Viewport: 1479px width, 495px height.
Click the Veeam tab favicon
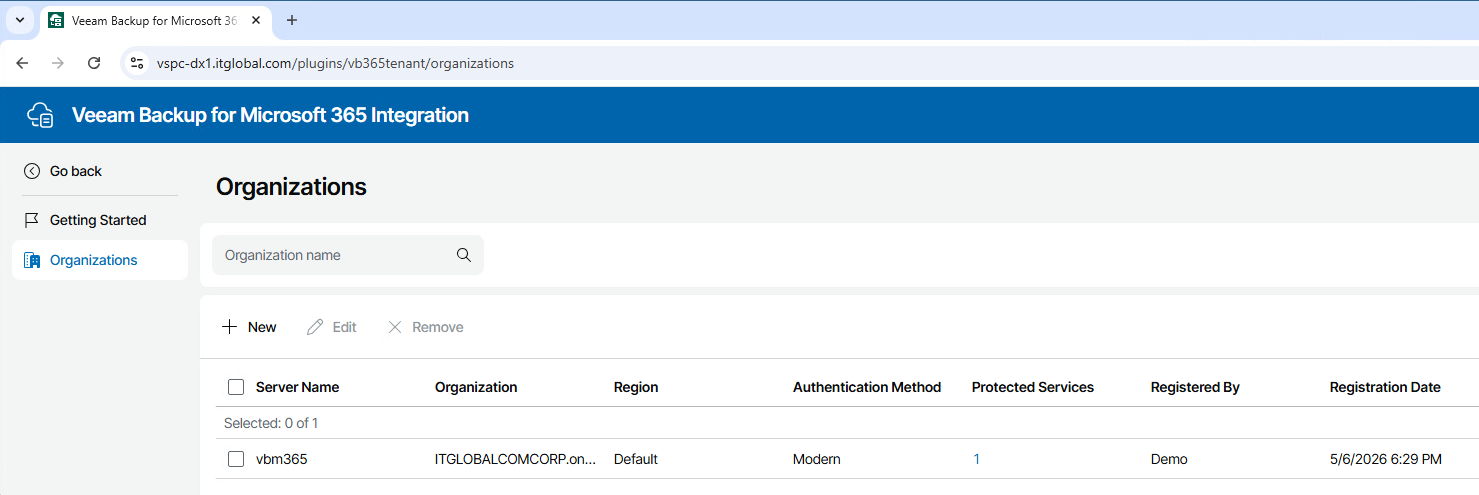[x=56, y=21]
